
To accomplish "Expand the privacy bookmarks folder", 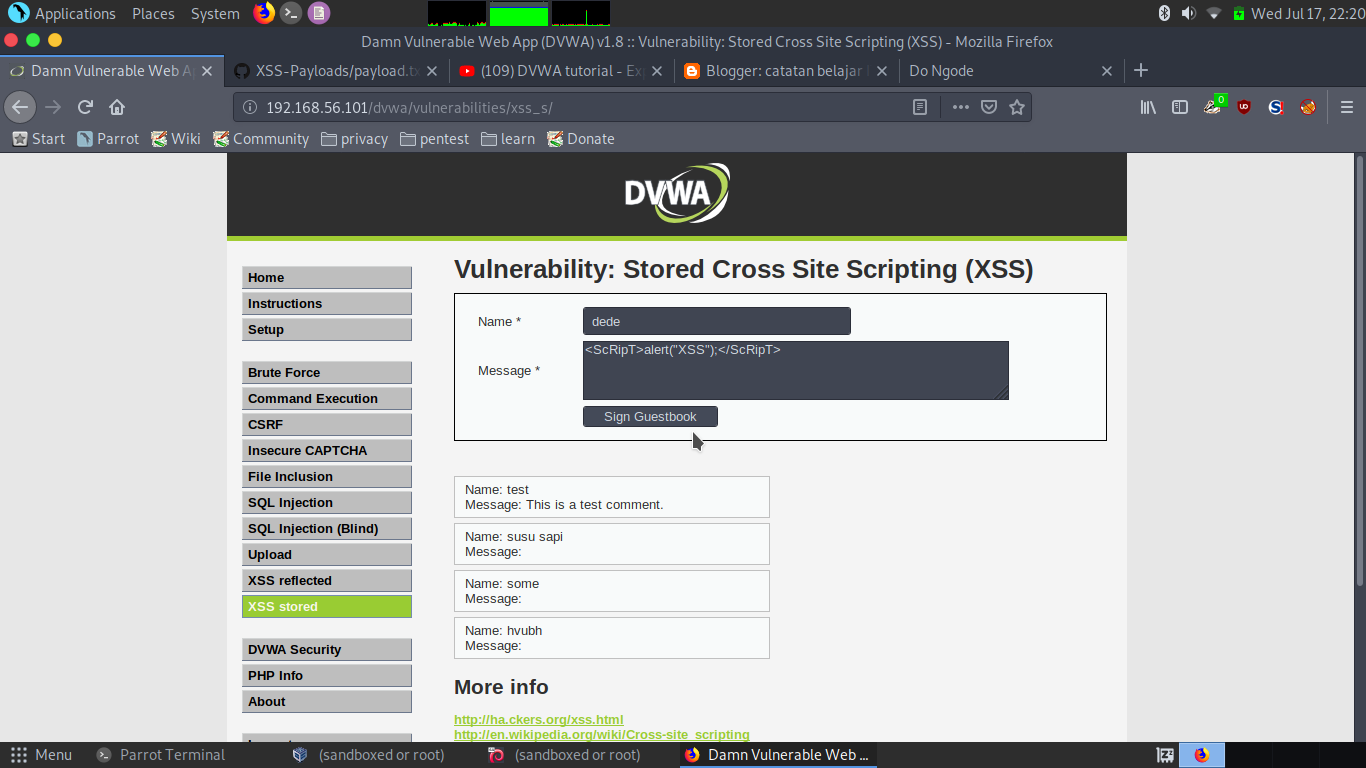I will pos(355,139).
